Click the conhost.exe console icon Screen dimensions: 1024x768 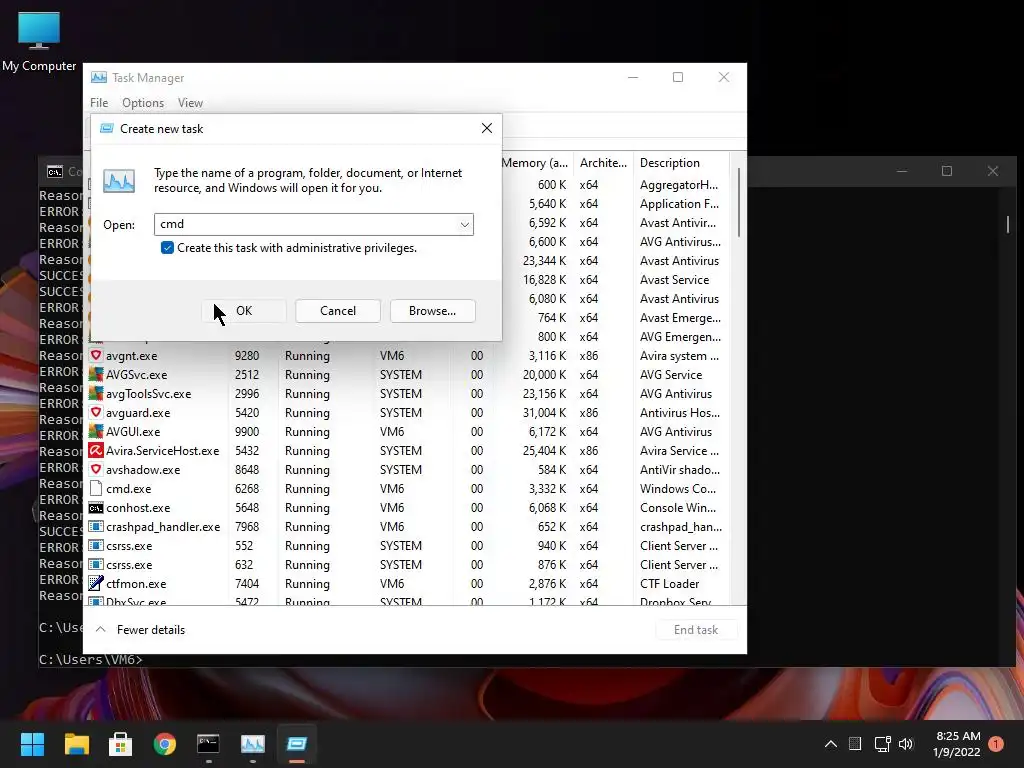[x=96, y=507]
